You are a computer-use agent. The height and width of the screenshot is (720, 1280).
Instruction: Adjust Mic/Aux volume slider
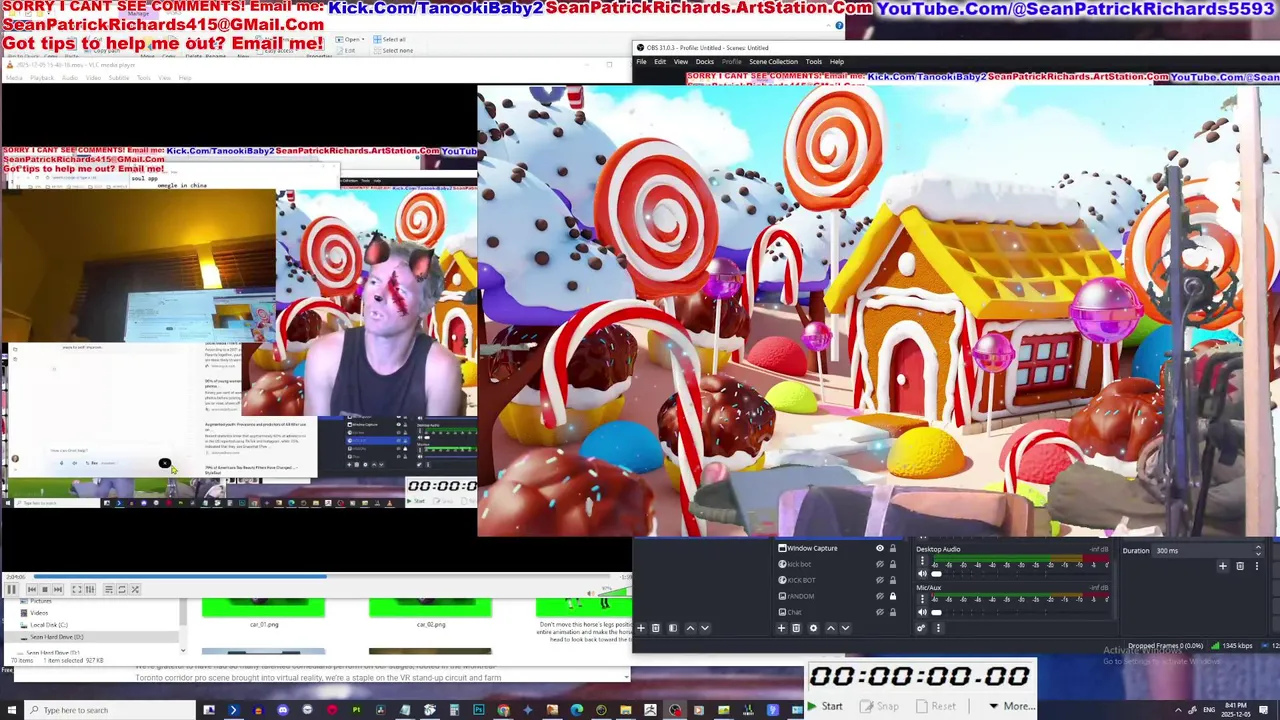coord(1022,612)
